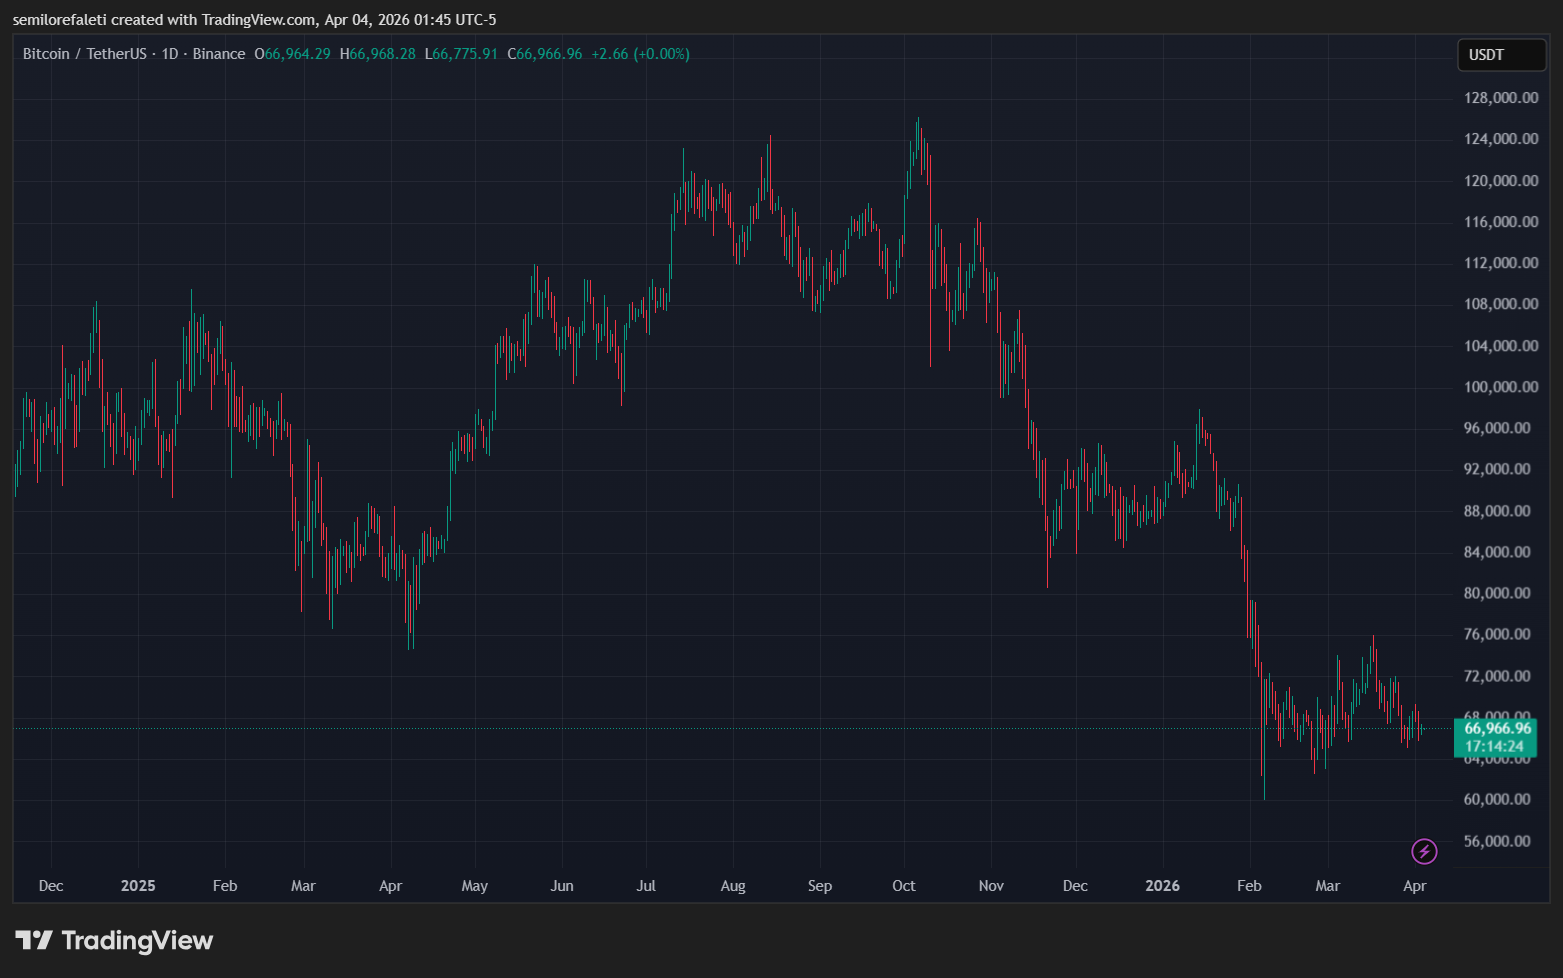Viewport: 1563px width, 978px height.
Task: Click the 17:14:24 candle countdown timer
Action: pos(1494,746)
